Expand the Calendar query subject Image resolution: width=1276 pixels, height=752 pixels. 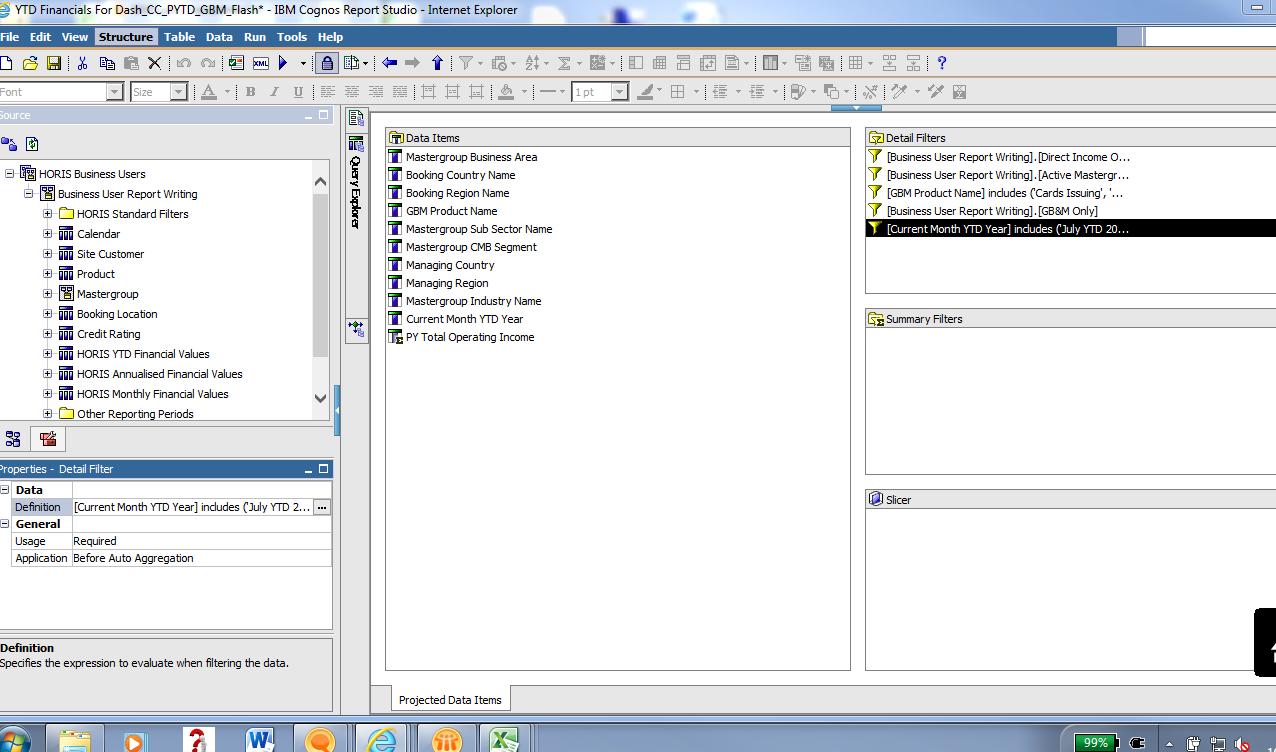click(x=48, y=234)
